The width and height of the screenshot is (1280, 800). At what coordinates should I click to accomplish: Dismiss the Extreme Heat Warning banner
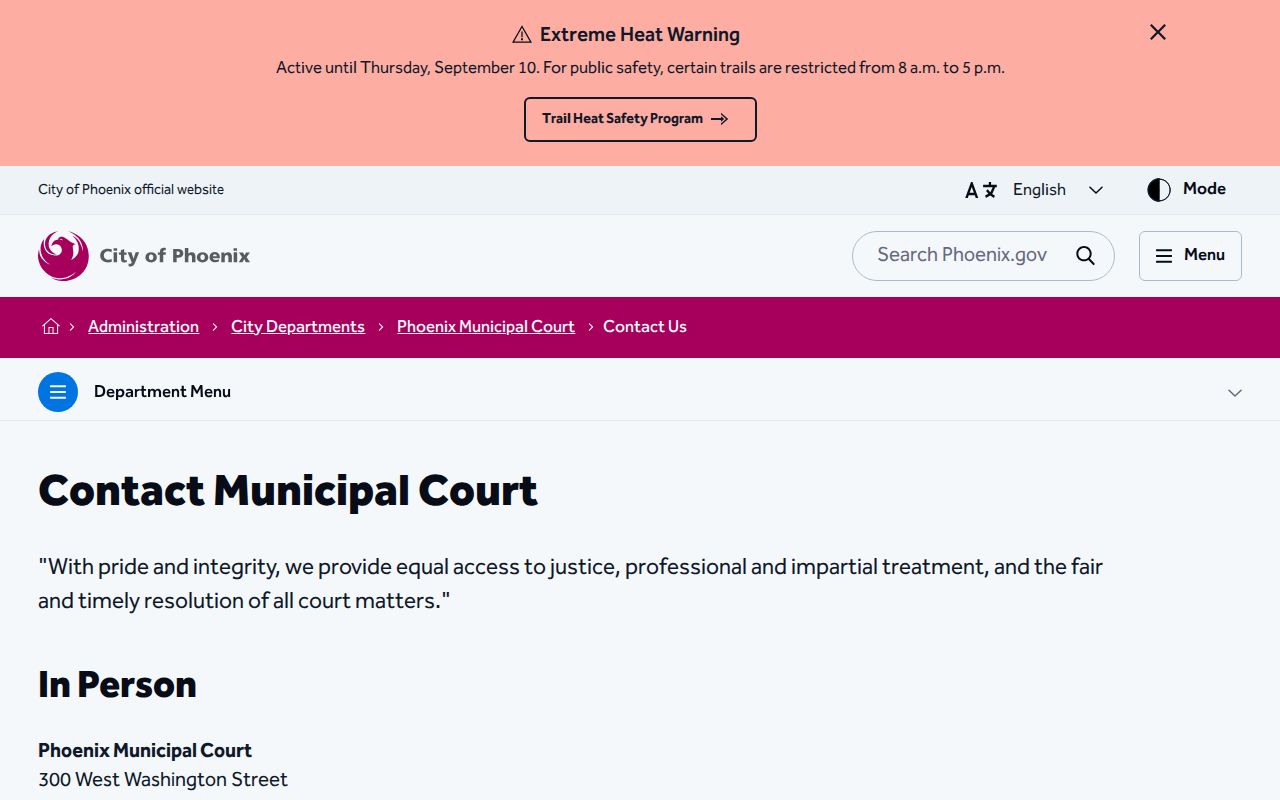tap(1158, 32)
